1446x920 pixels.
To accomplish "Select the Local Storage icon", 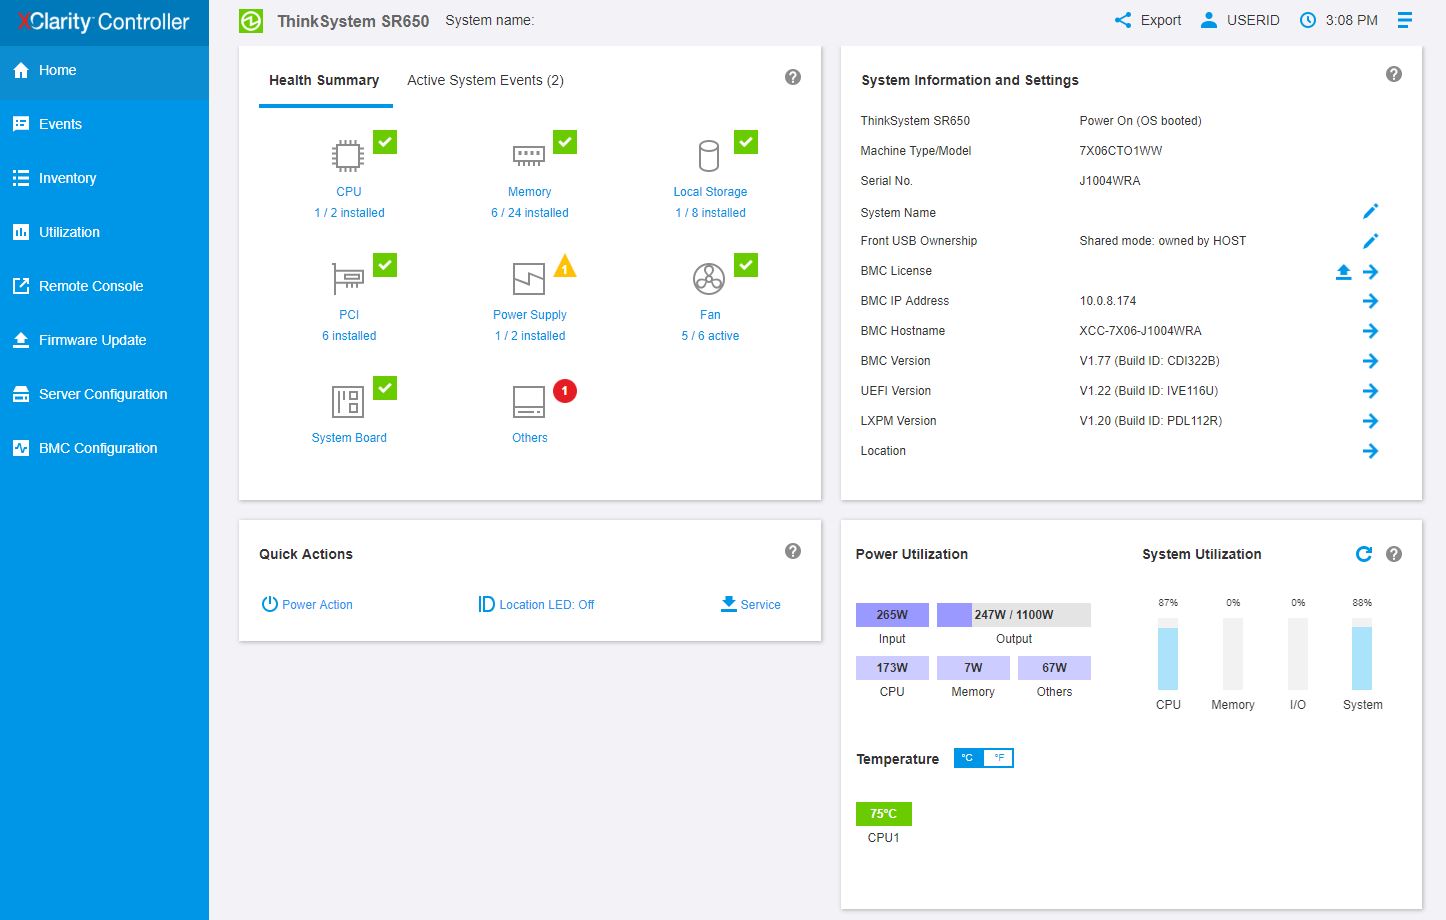I will pyautogui.click(x=709, y=157).
